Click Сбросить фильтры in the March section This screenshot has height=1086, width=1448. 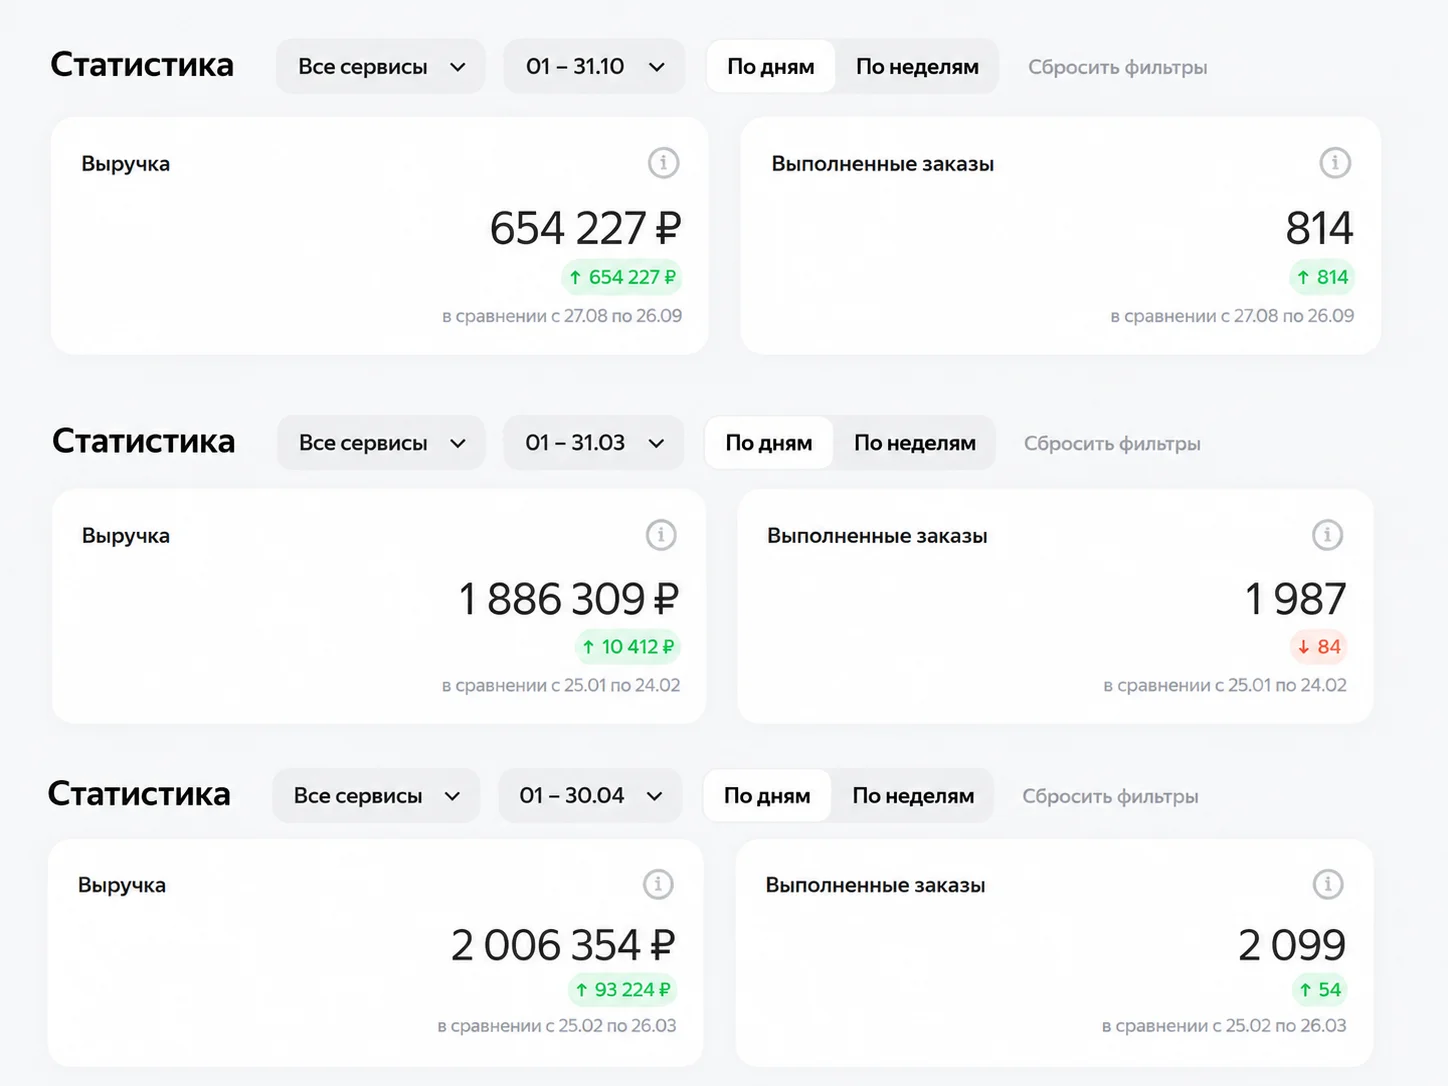pos(1112,443)
